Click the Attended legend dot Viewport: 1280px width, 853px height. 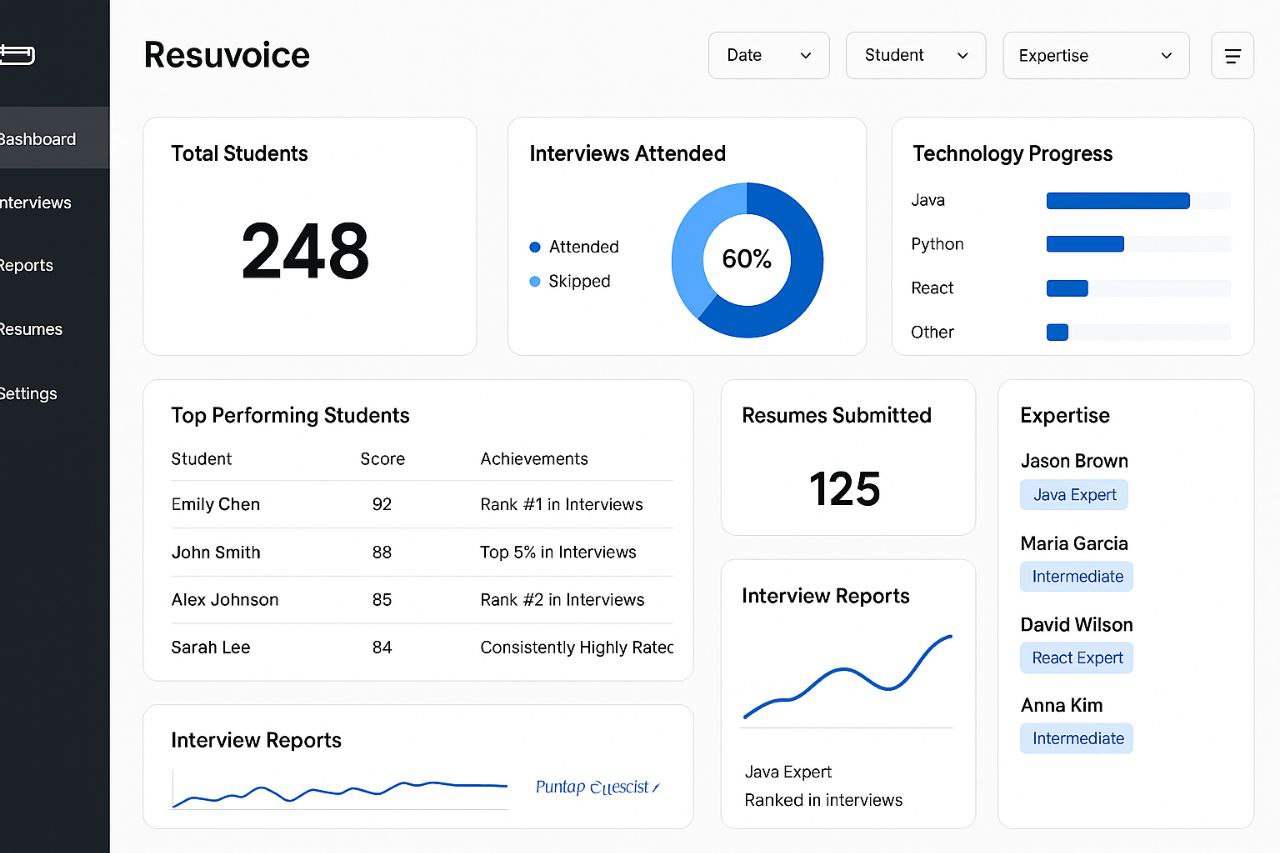535,247
